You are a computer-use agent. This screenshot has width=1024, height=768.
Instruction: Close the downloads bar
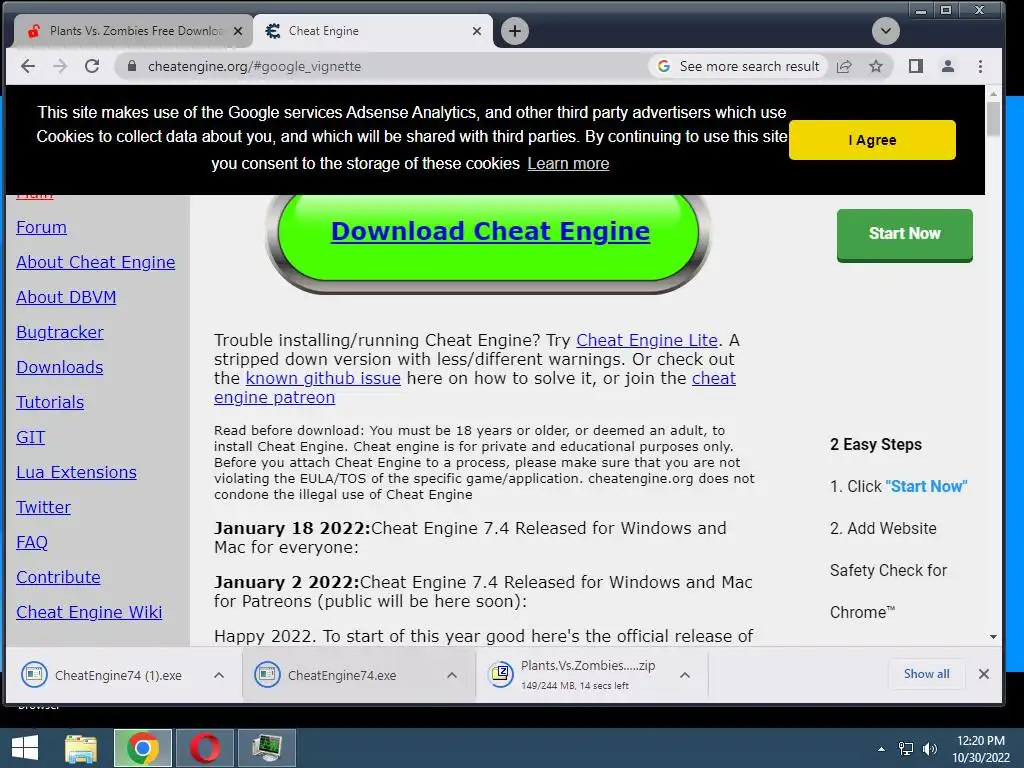(984, 674)
